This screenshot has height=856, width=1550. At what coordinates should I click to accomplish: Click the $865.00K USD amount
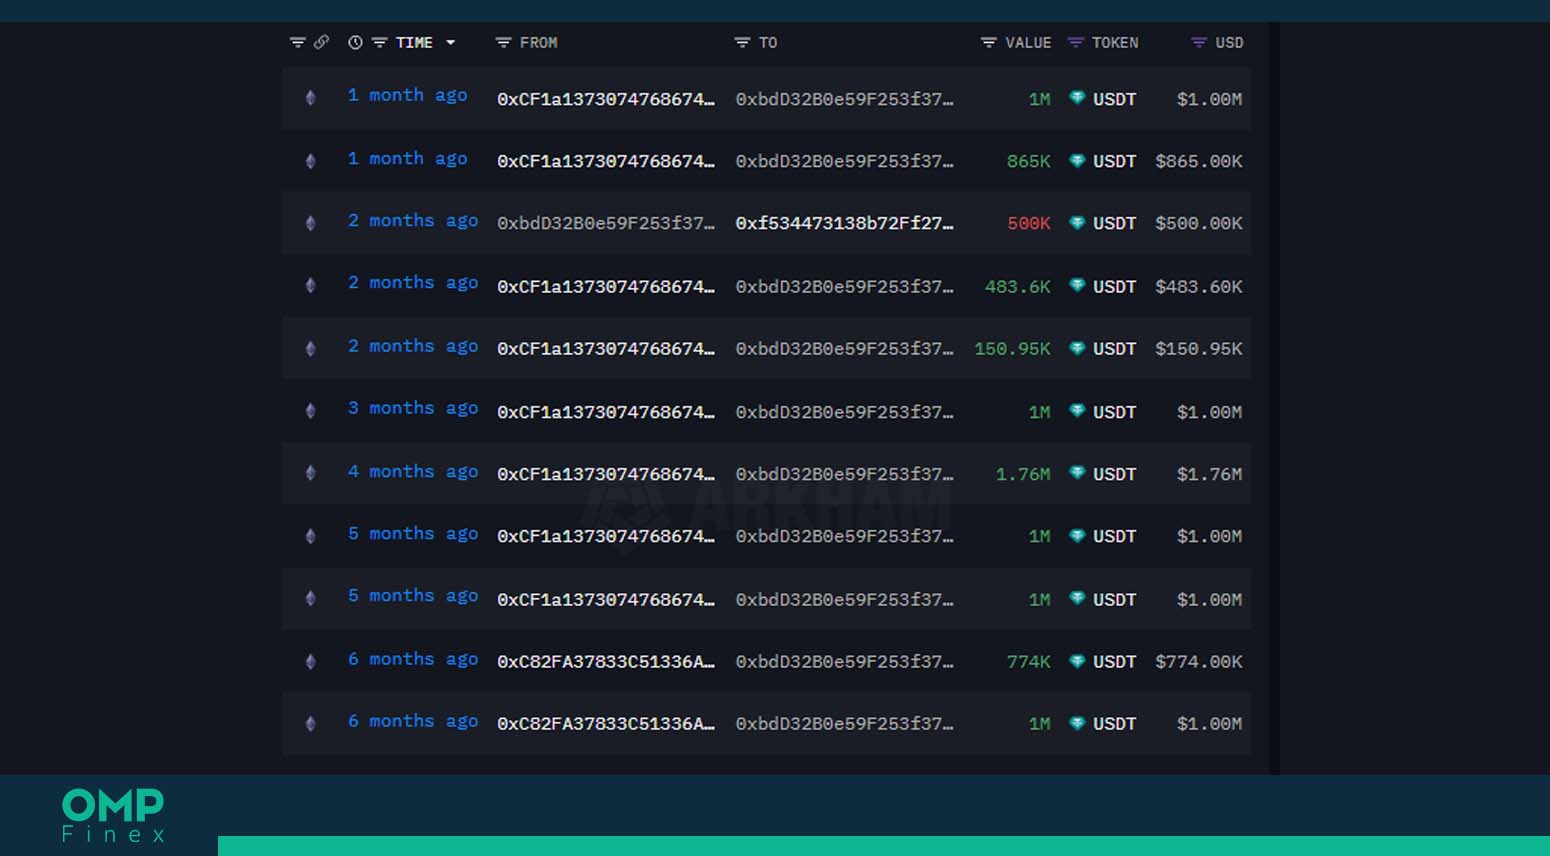pyautogui.click(x=1199, y=161)
